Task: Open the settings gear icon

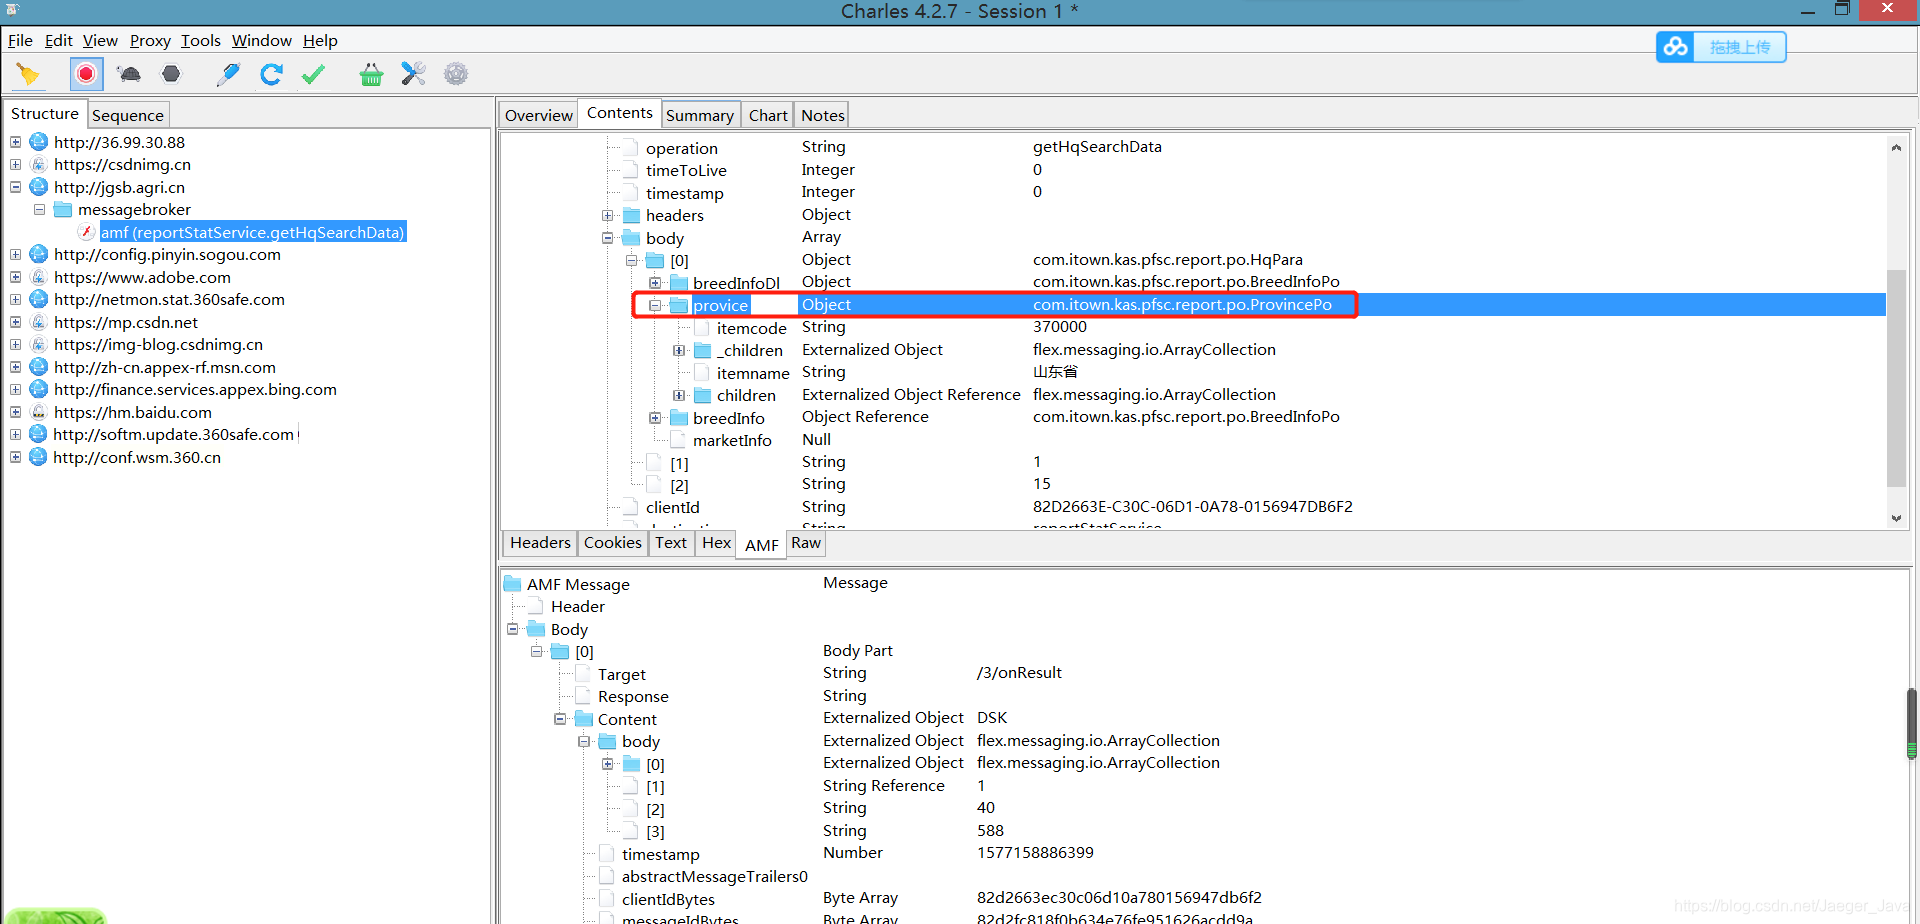Action: (456, 74)
